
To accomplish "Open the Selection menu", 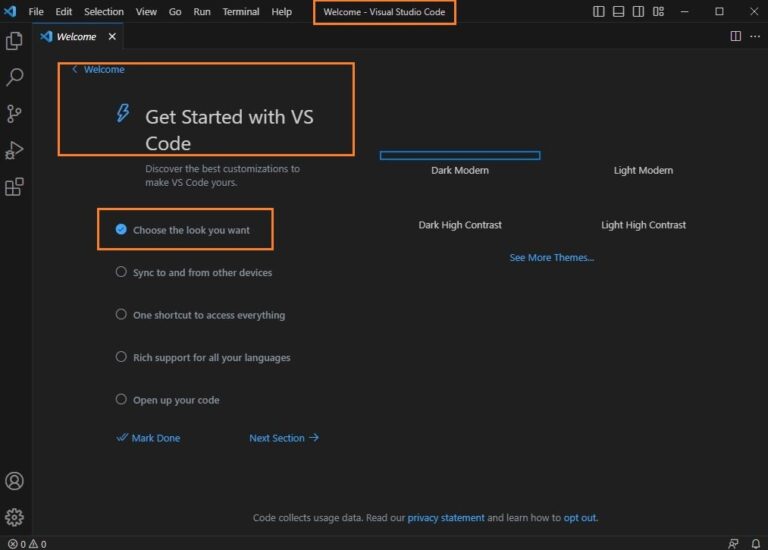I will click(x=103, y=11).
